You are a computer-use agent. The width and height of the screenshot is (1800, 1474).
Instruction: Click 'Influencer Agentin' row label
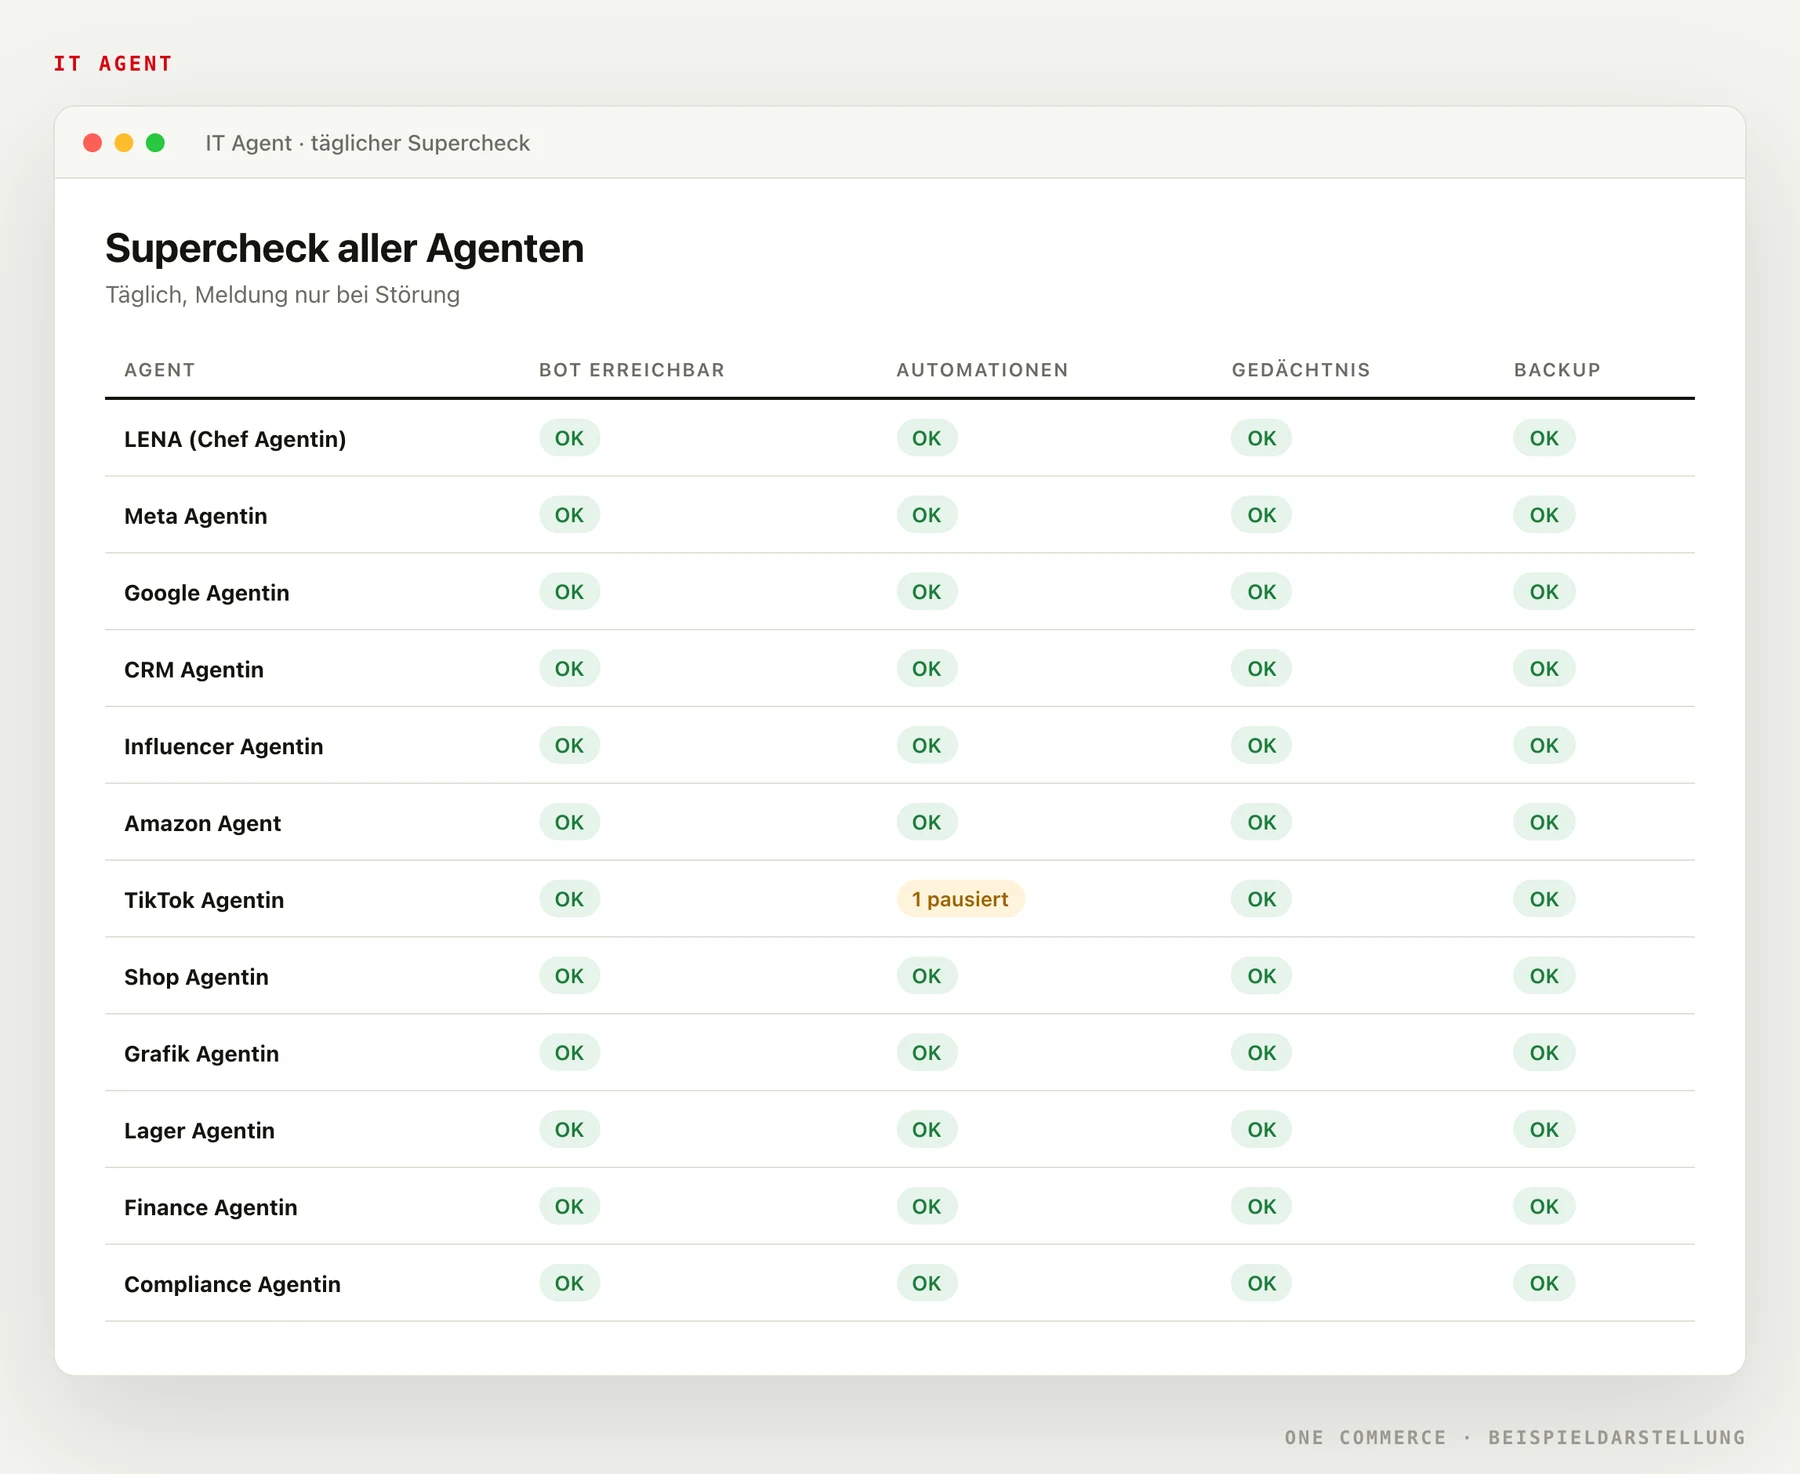click(x=224, y=747)
